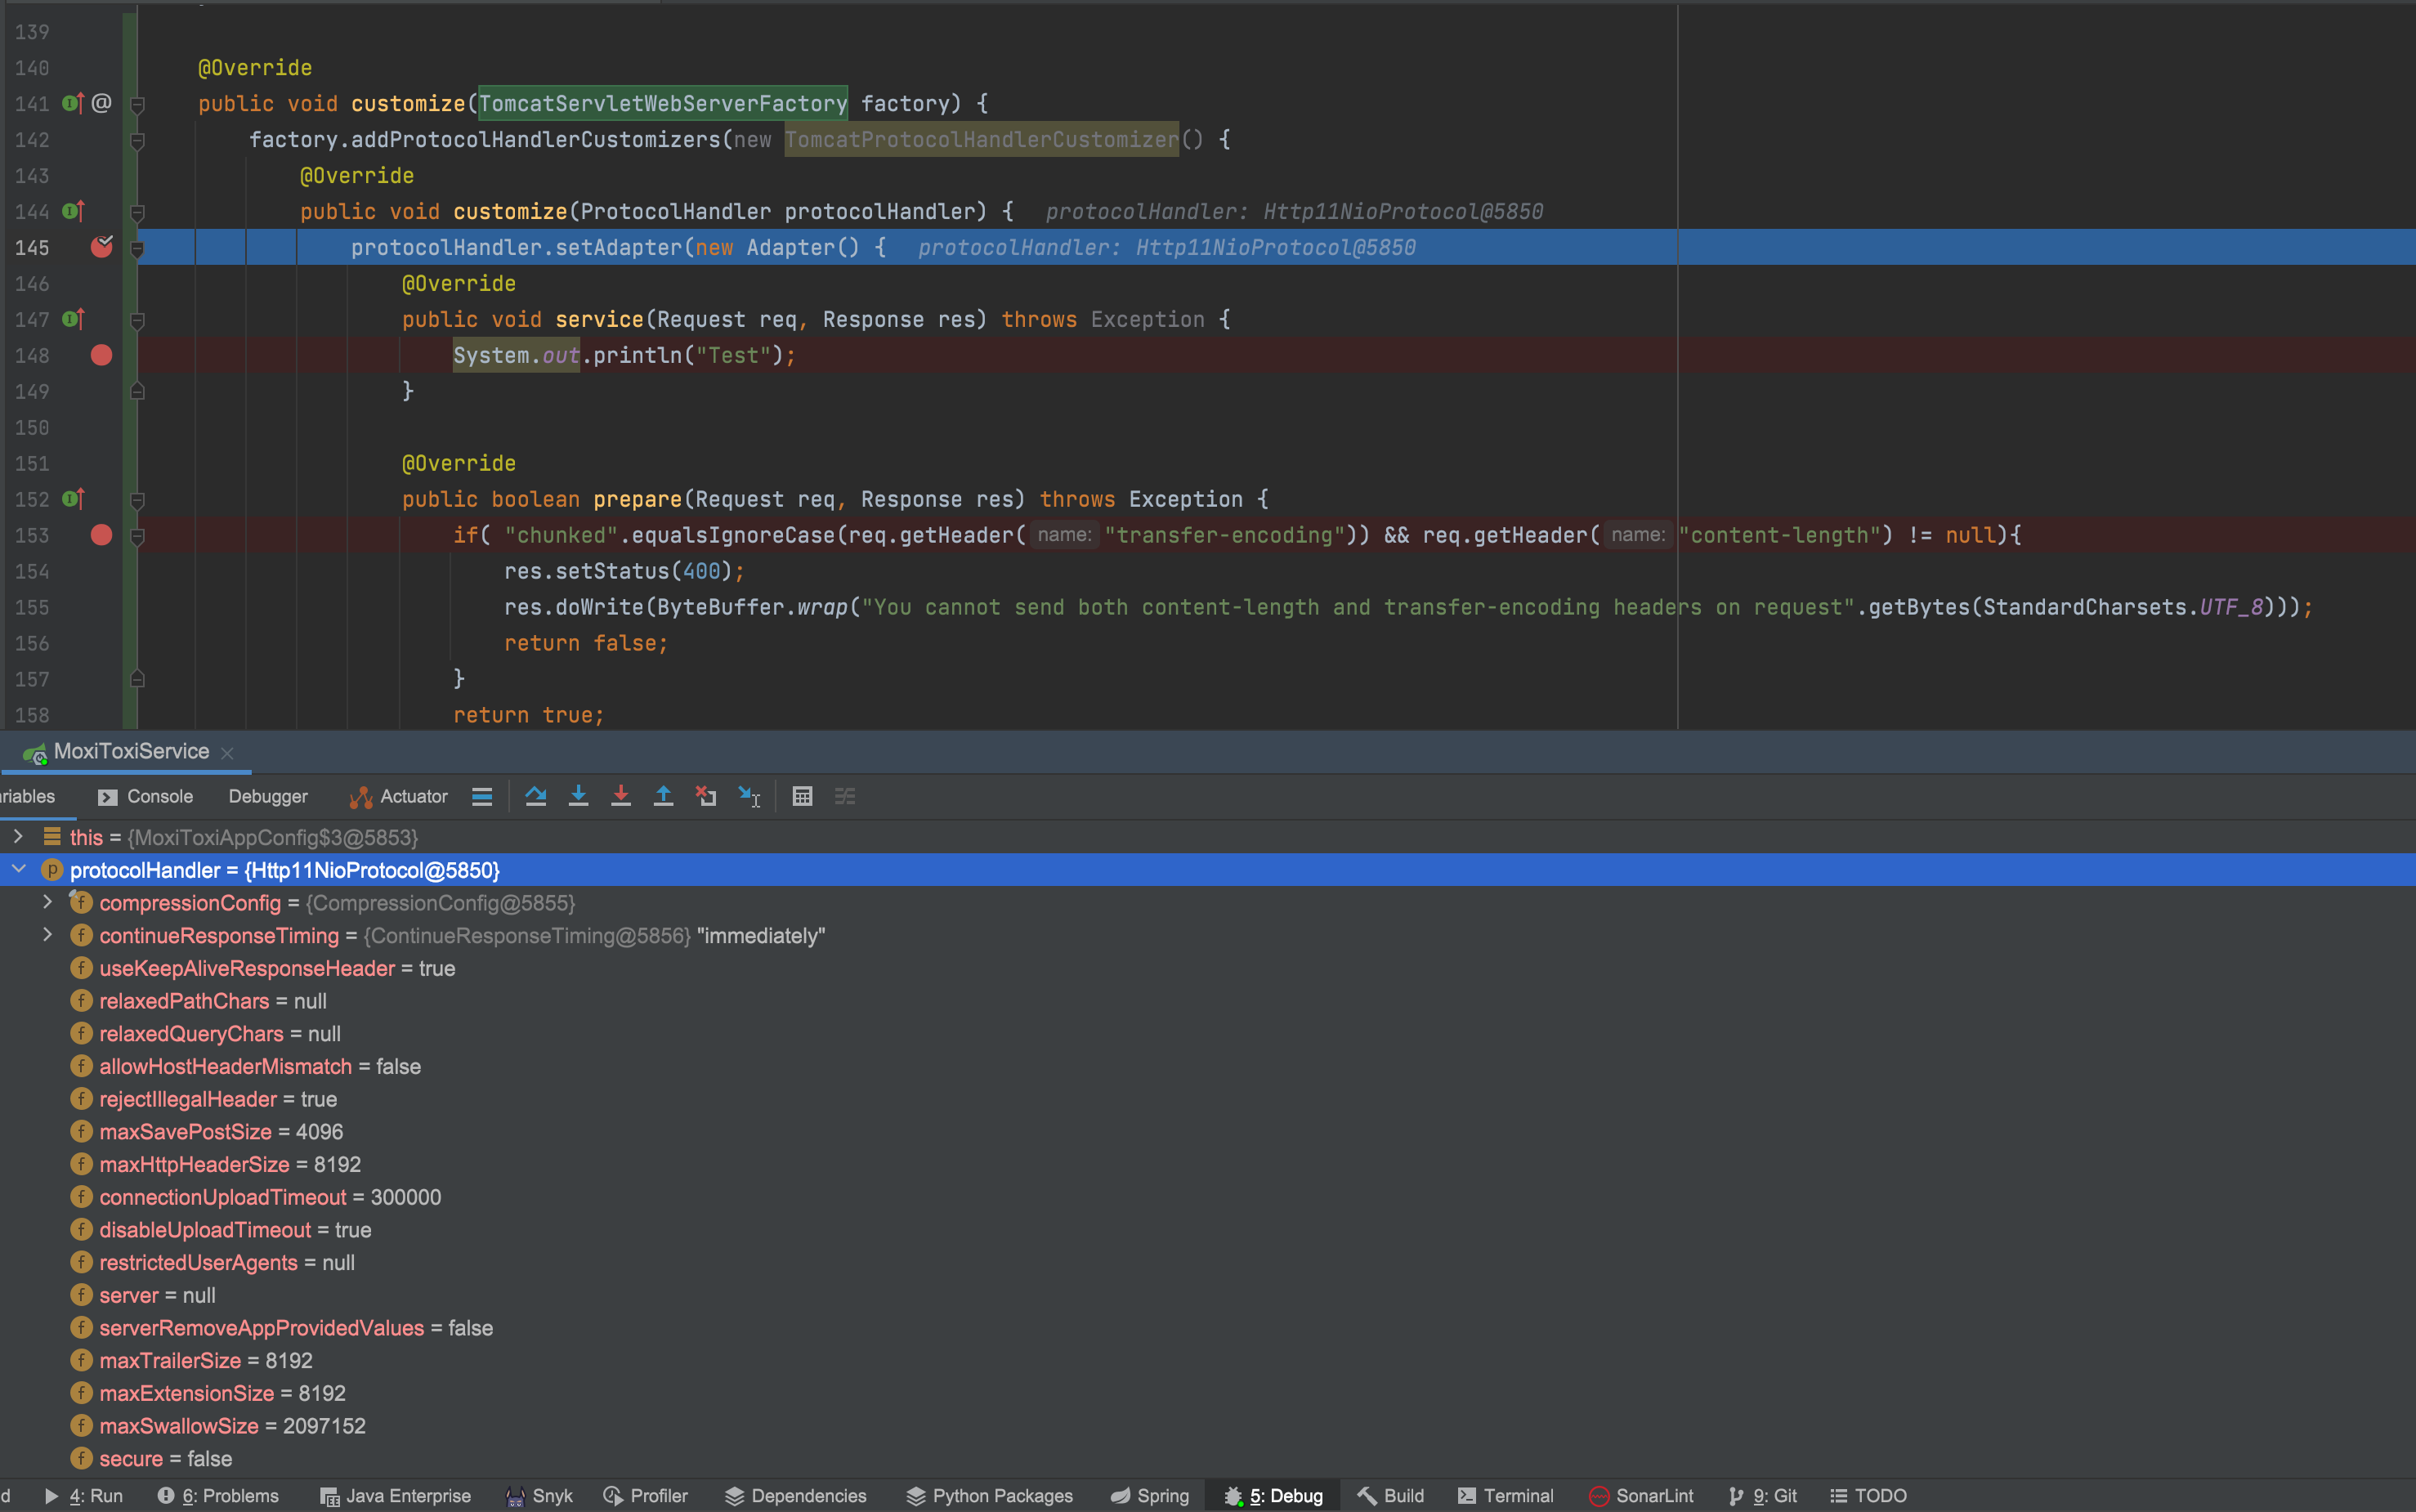2416x1512 pixels.
Task: Click the red Force Step Into icon
Action: pyautogui.click(x=621, y=796)
